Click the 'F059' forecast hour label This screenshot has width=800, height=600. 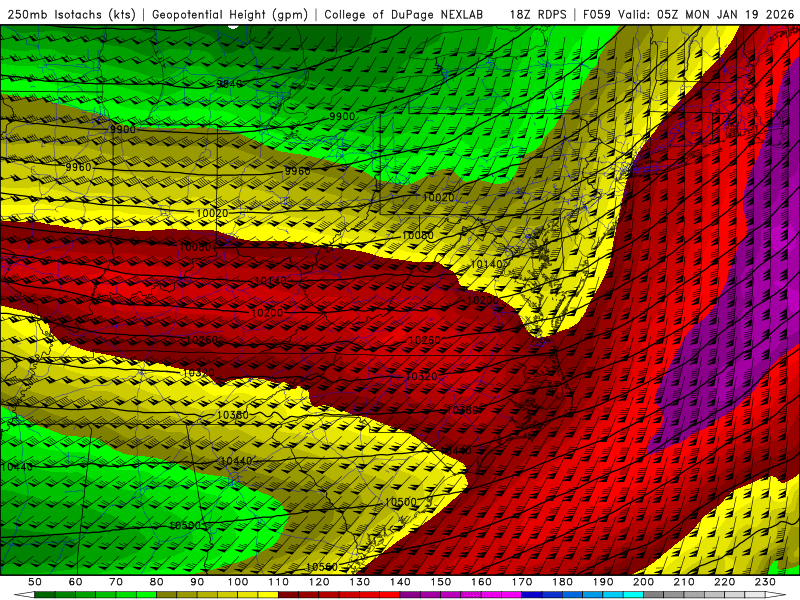(596, 15)
